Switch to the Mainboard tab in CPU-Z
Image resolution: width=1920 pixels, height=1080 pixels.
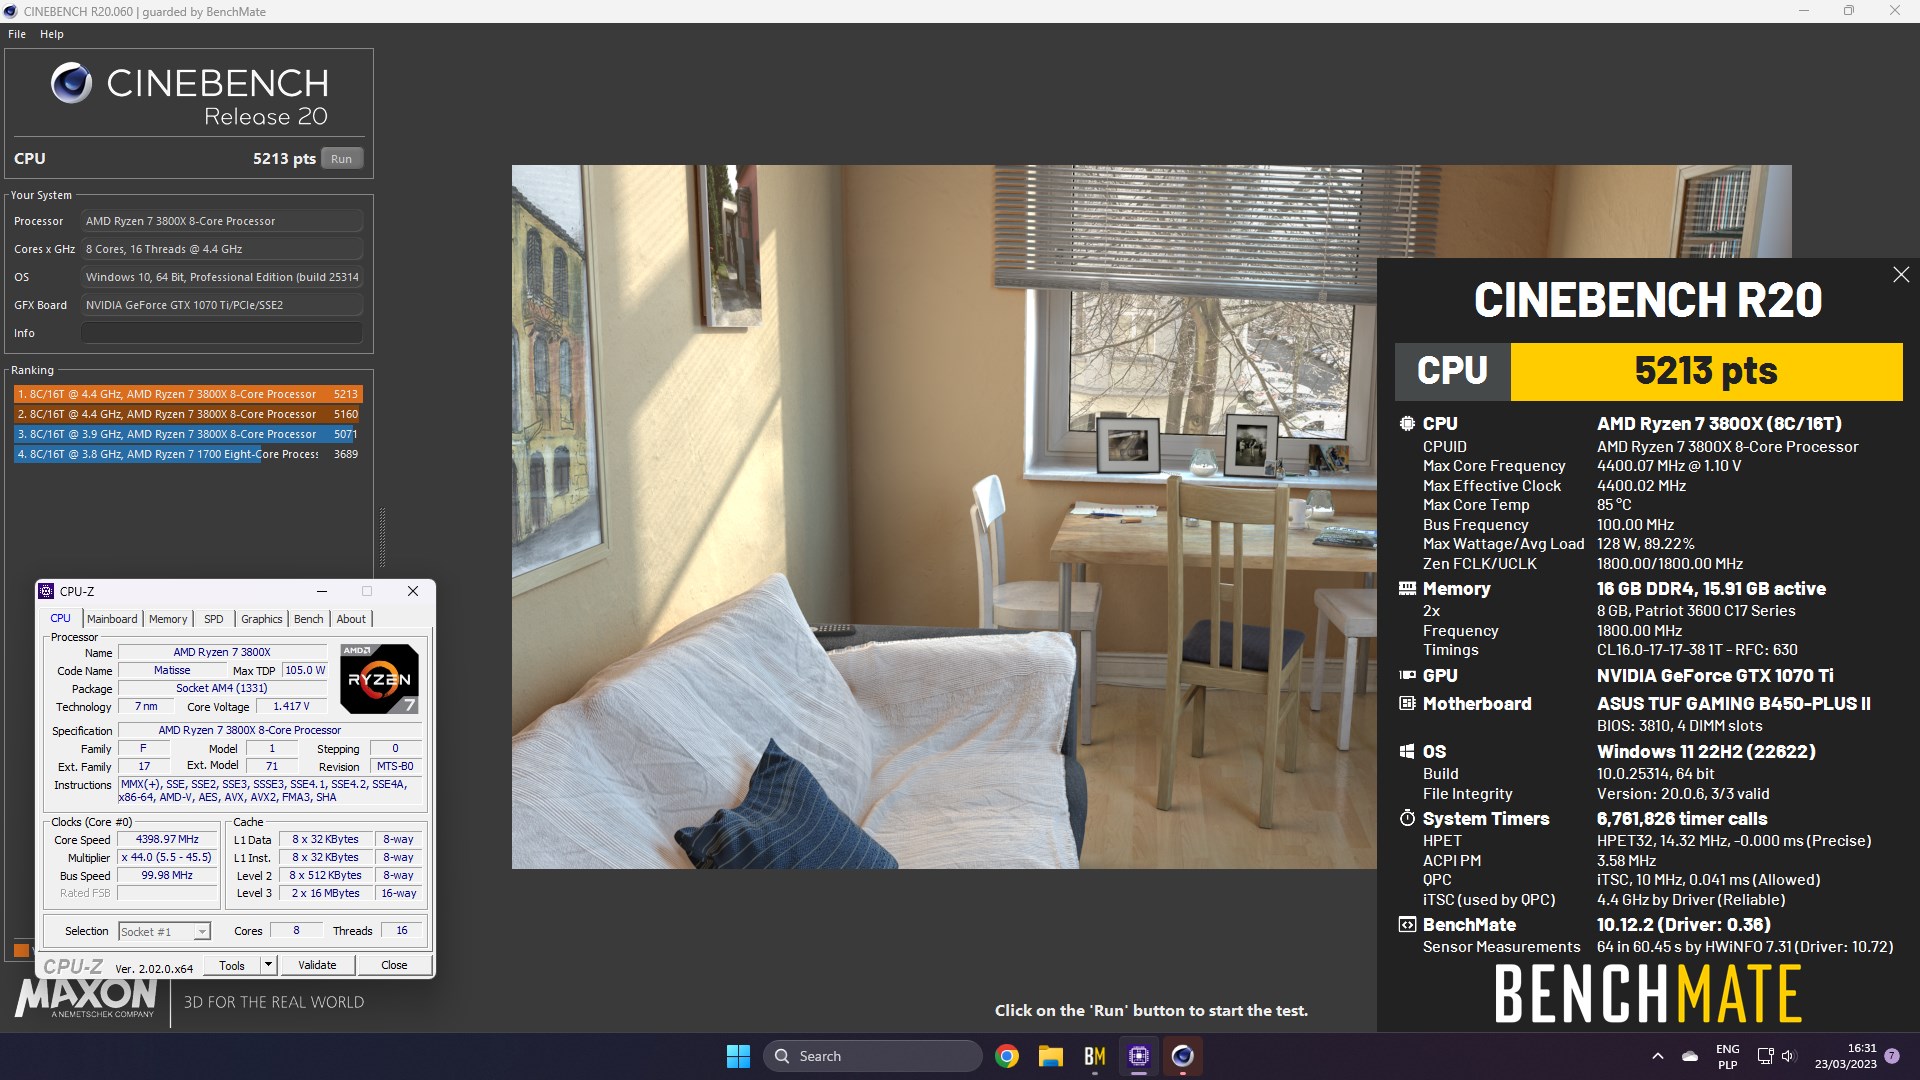[x=112, y=619]
